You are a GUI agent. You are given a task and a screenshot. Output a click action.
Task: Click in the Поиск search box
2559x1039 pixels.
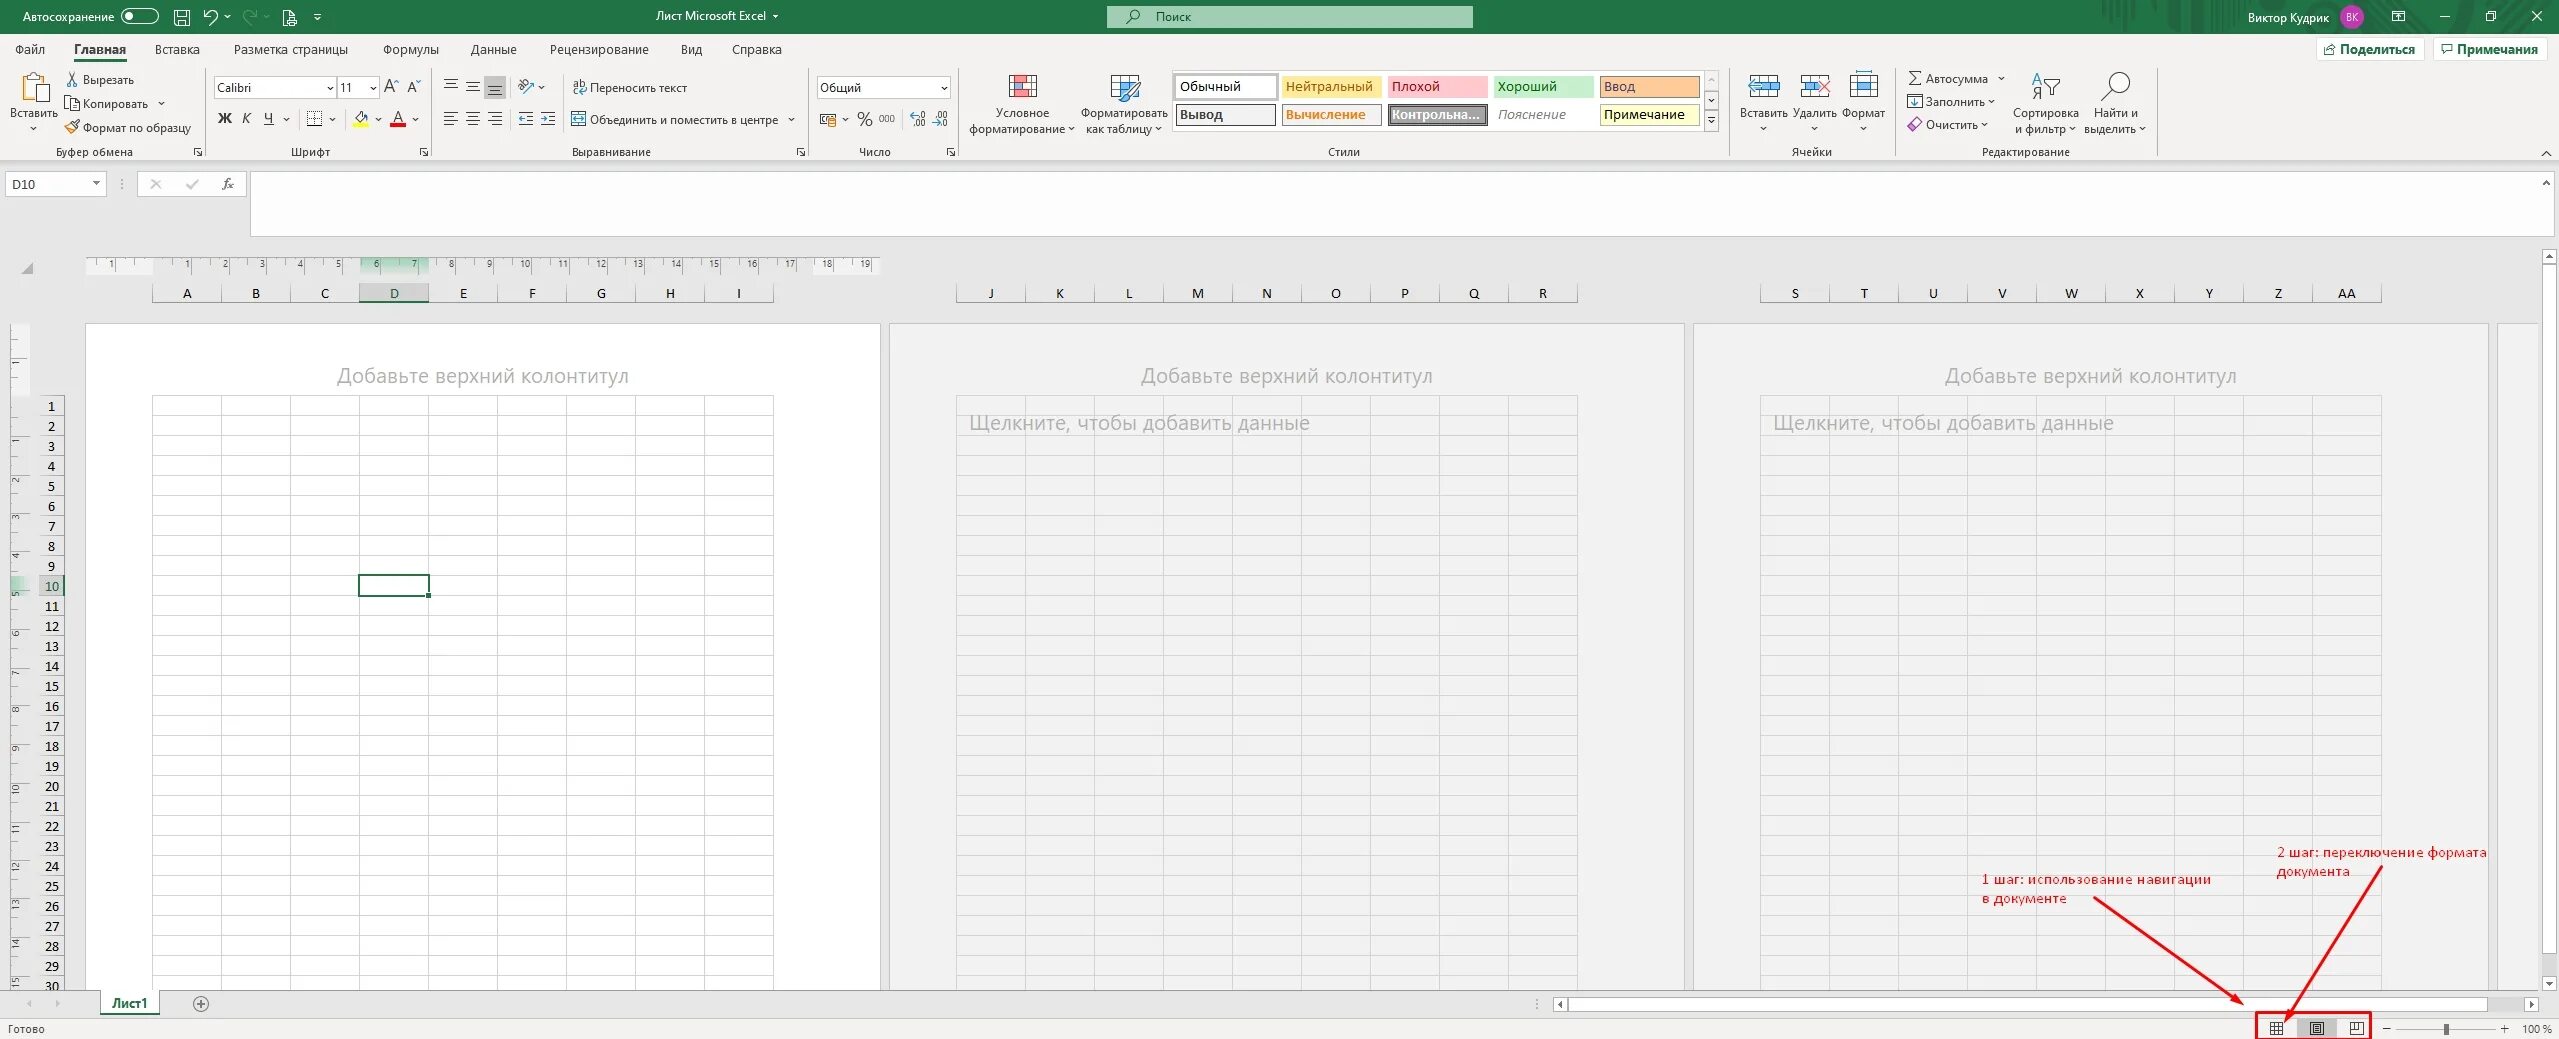1289,17
